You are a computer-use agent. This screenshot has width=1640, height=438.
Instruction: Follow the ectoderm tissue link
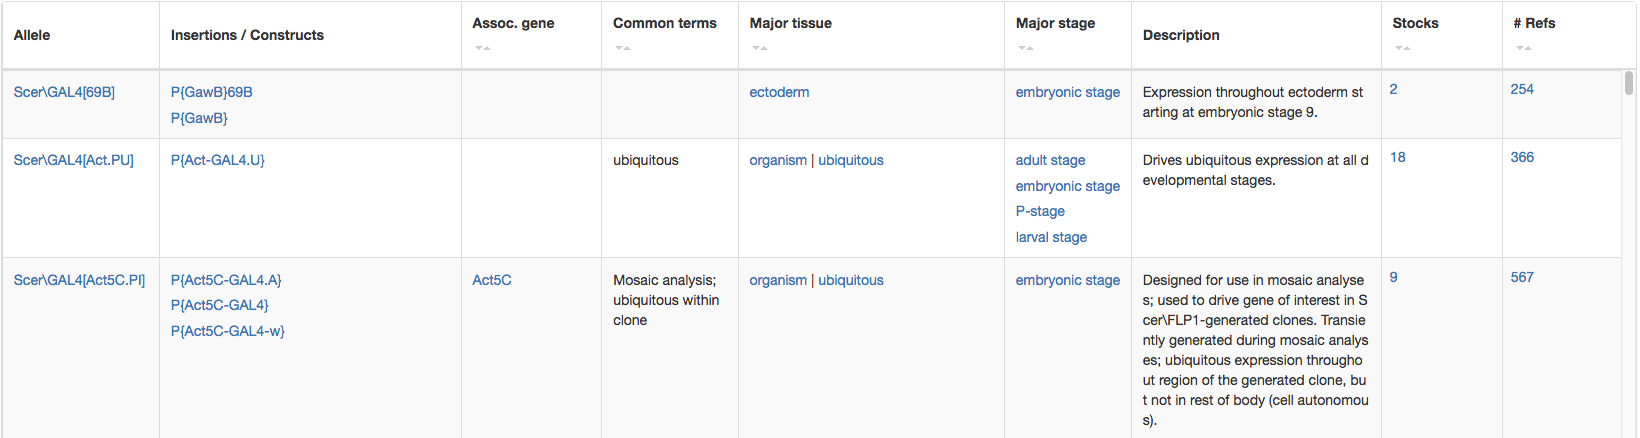tap(779, 92)
